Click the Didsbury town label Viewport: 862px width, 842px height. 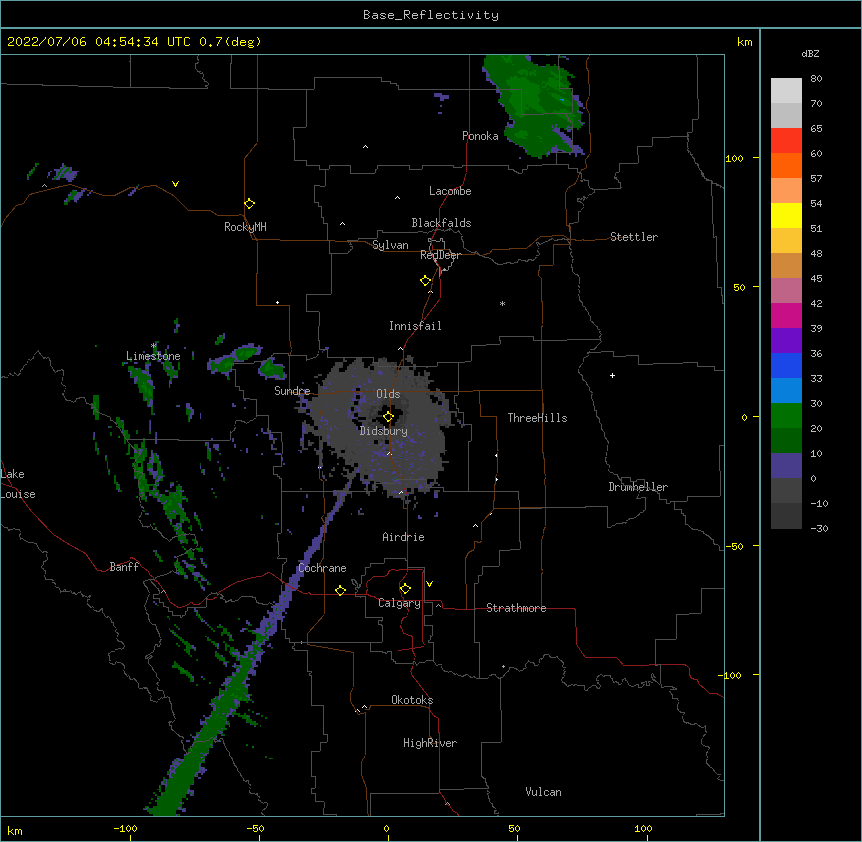pos(383,431)
